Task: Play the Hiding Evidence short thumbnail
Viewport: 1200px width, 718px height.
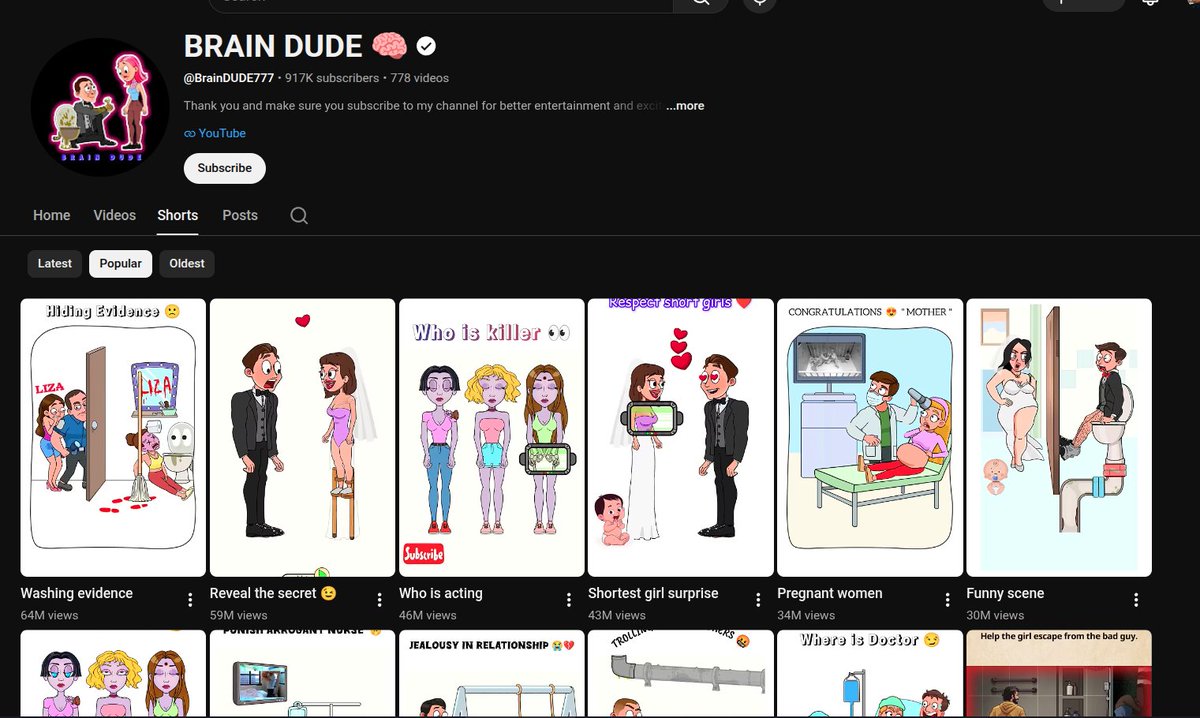Action: click(113, 438)
